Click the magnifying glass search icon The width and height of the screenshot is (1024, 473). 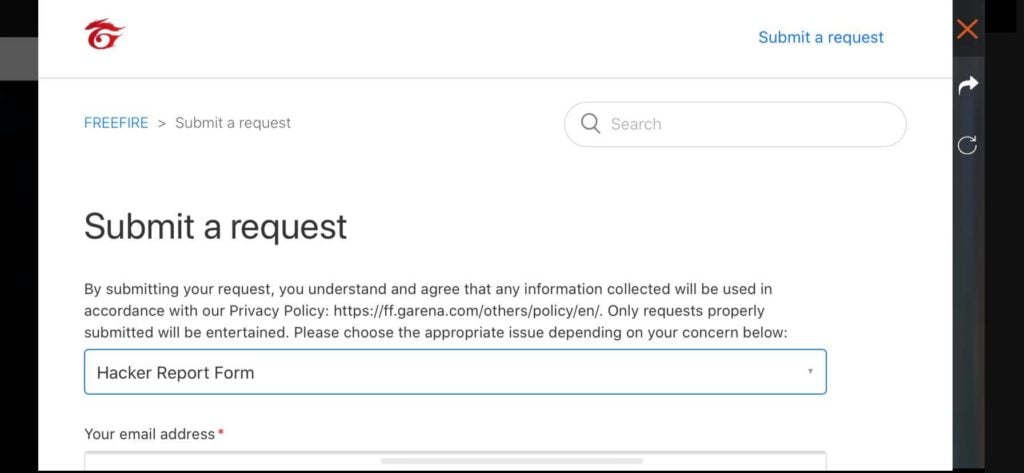click(590, 124)
